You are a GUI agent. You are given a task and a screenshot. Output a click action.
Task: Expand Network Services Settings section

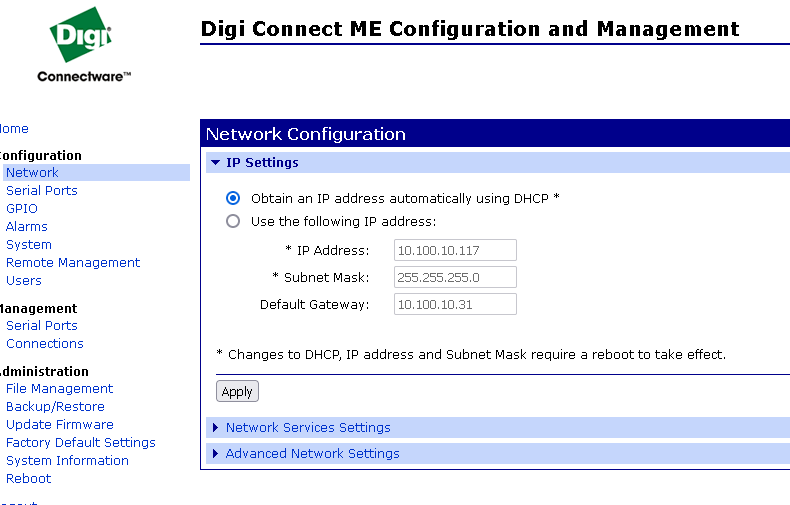click(x=308, y=427)
